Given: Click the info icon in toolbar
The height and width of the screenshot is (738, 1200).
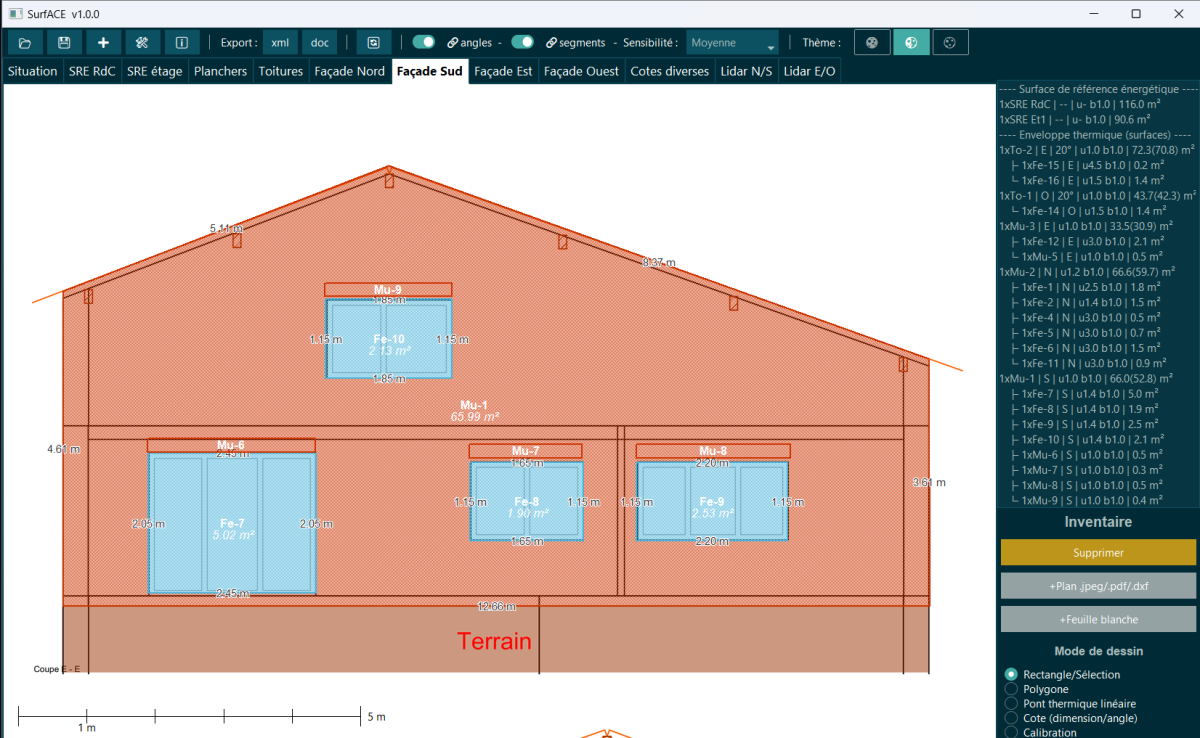Looking at the screenshot, I should (x=181, y=43).
